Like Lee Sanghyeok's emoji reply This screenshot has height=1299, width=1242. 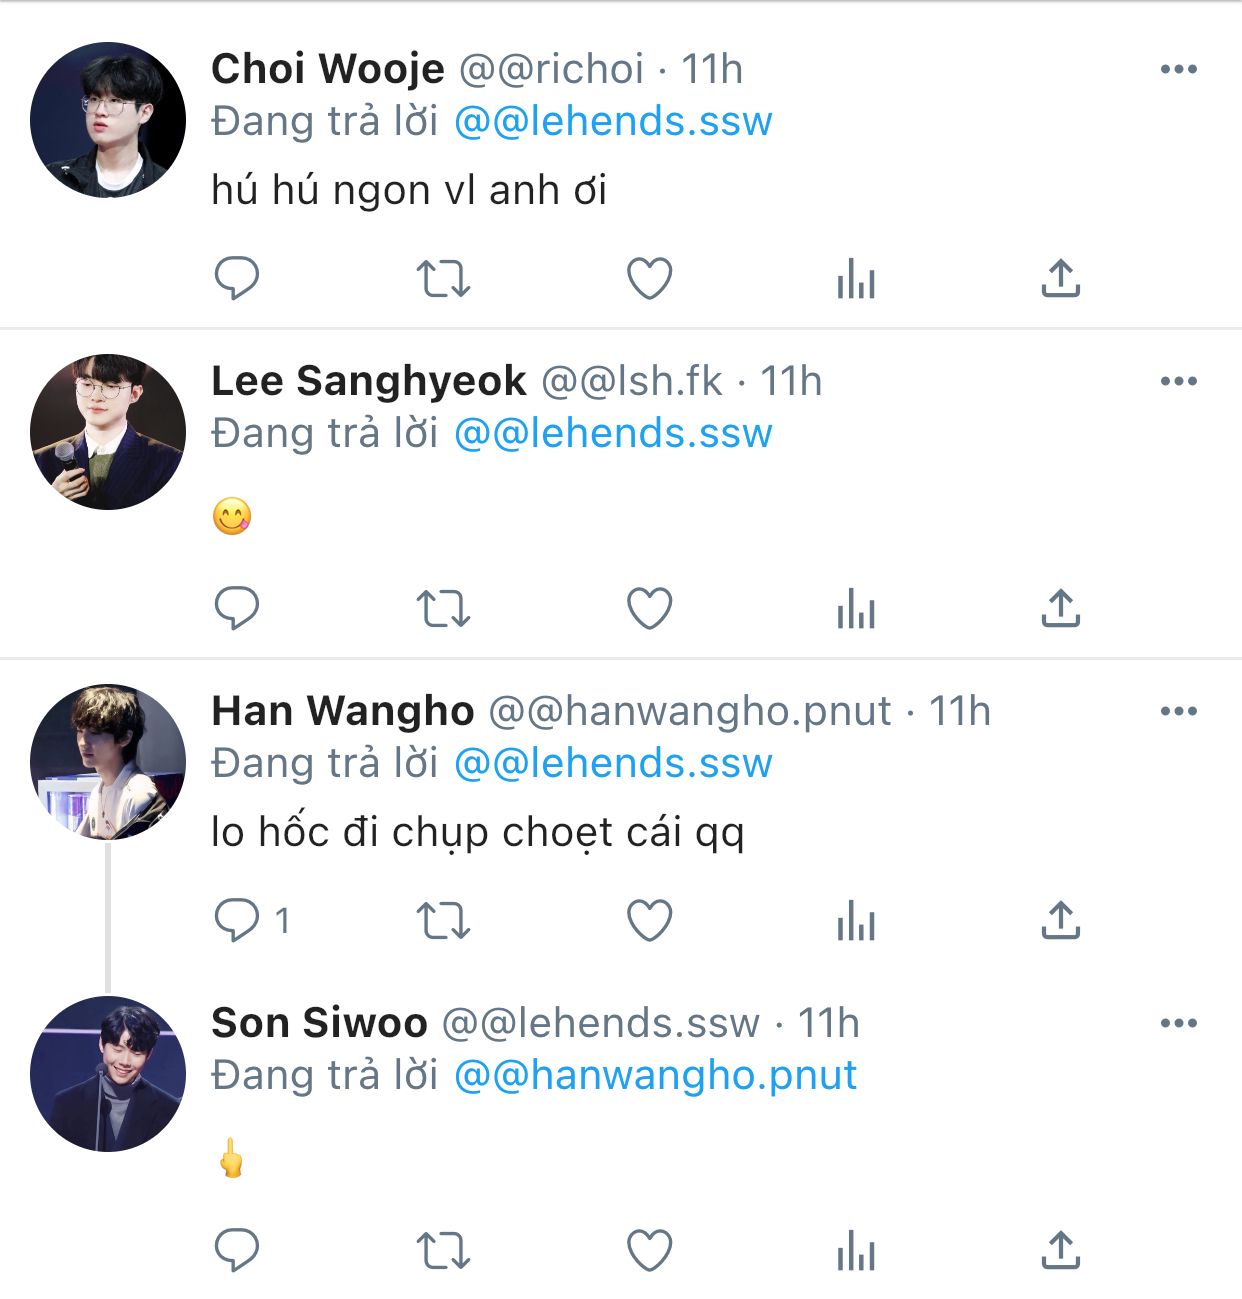pyautogui.click(x=649, y=608)
